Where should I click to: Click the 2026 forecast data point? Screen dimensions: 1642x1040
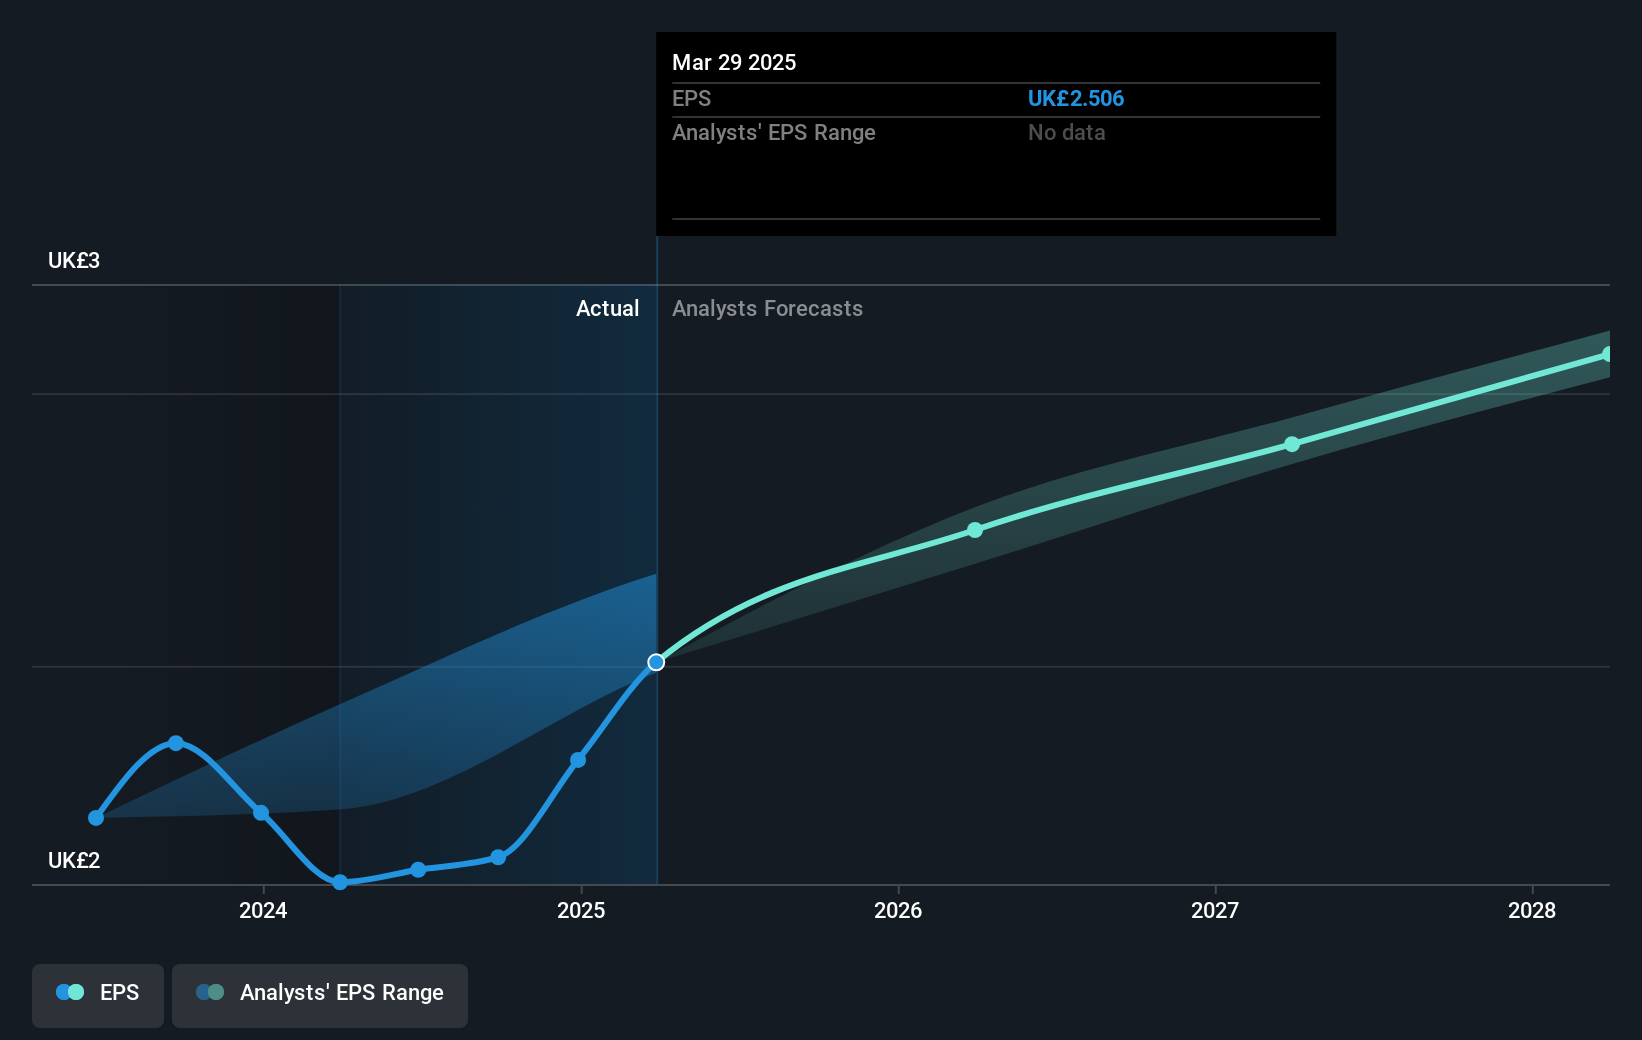pos(974,531)
